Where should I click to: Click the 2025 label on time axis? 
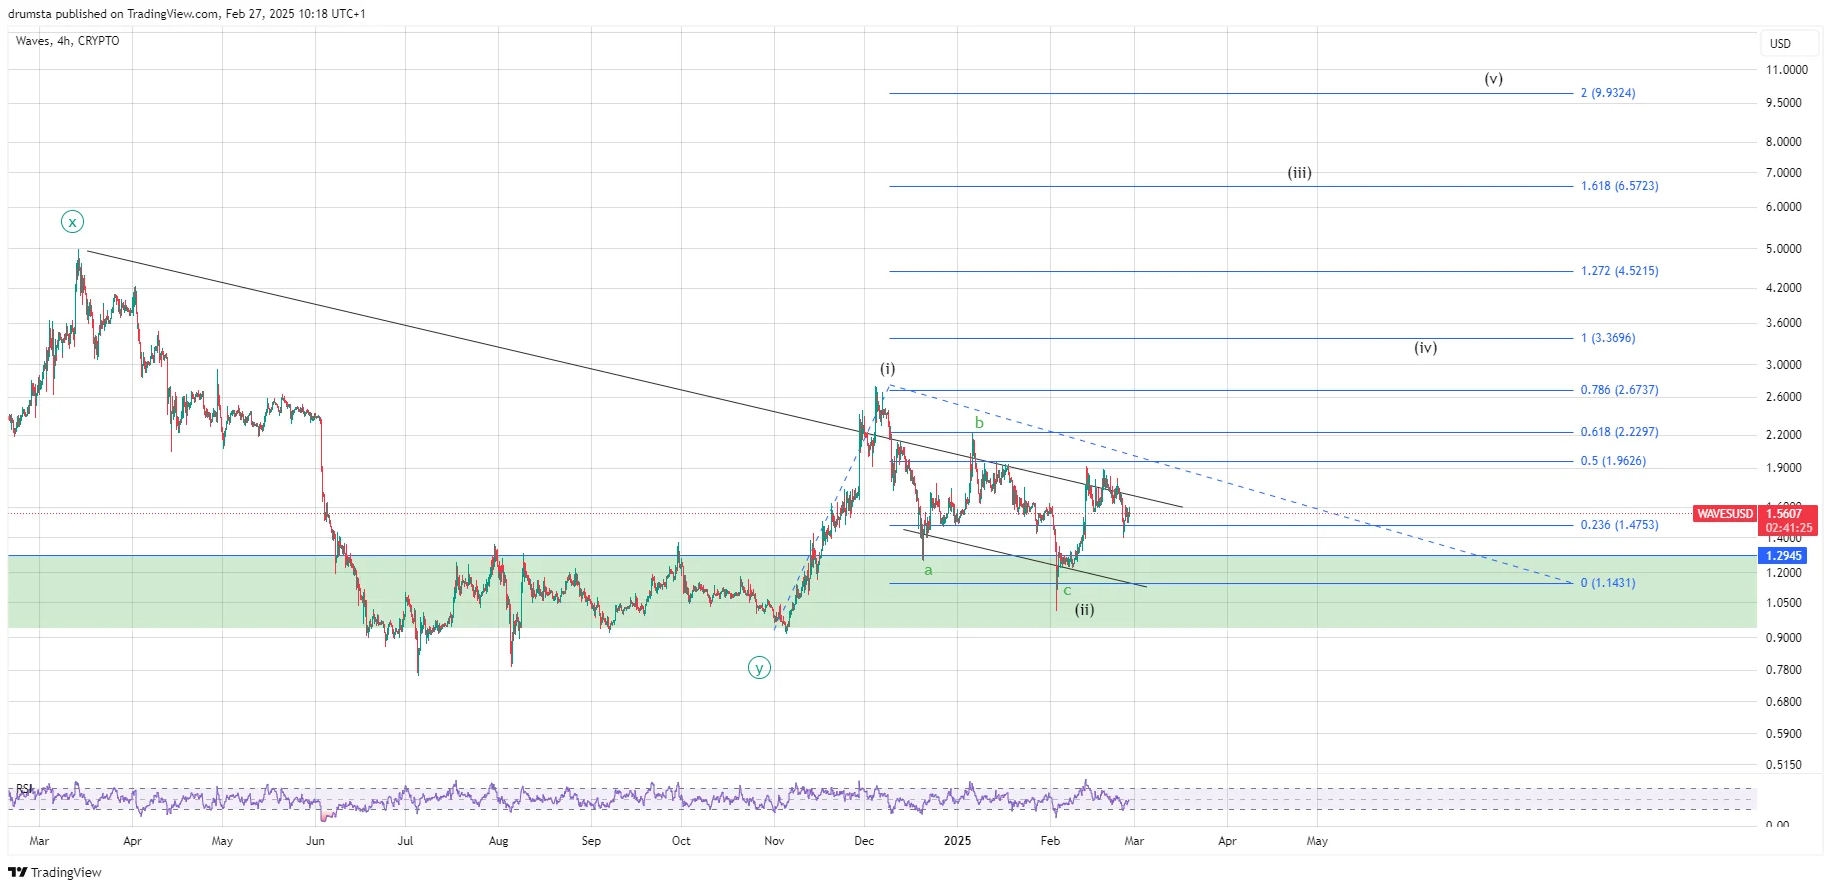point(957,841)
